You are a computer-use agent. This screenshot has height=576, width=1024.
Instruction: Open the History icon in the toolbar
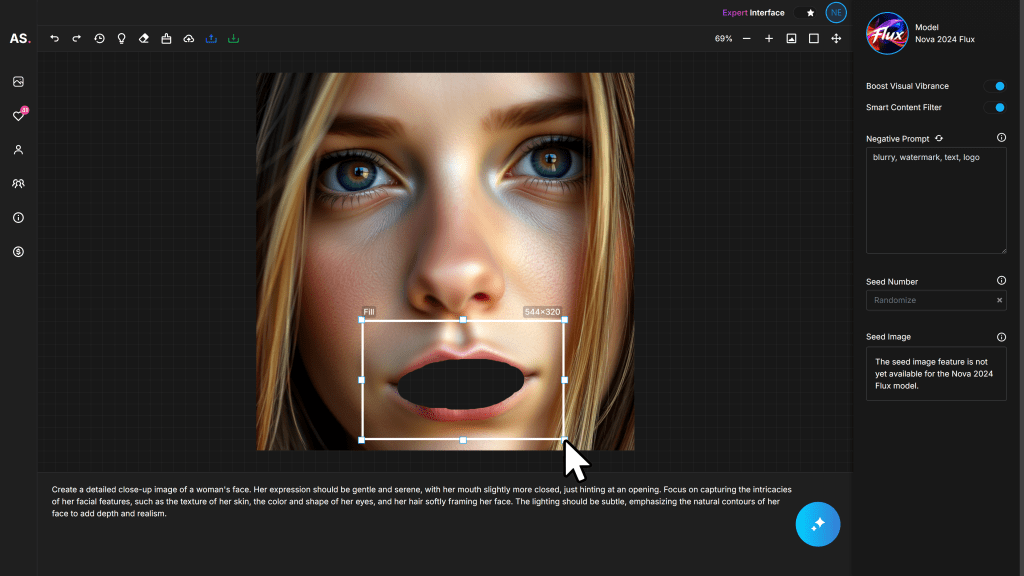(x=99, y=39)
